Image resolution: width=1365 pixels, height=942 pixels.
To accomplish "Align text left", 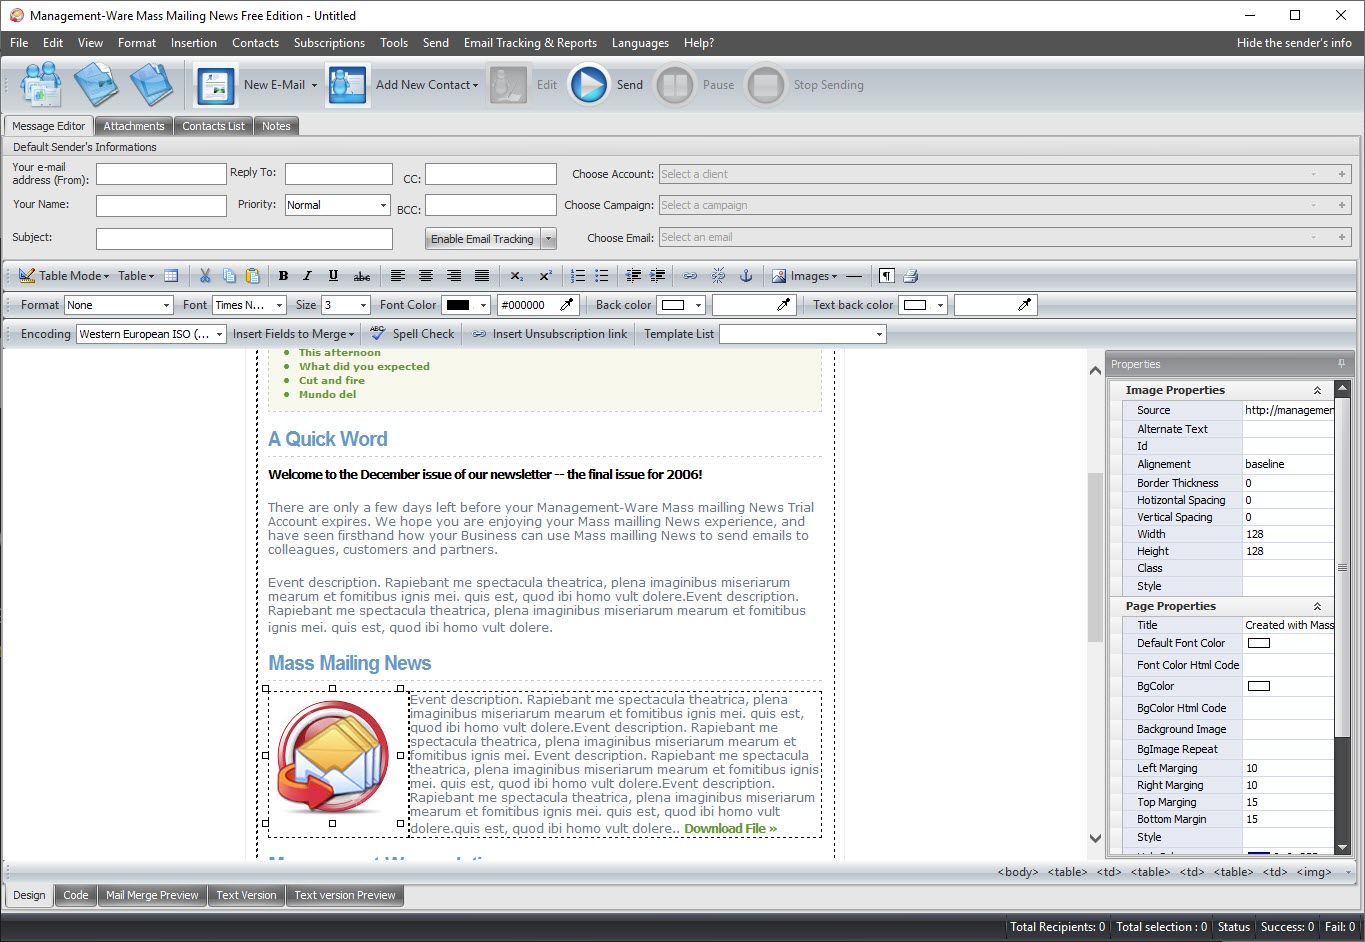I will pyautogui.click(x=398, y=276).
